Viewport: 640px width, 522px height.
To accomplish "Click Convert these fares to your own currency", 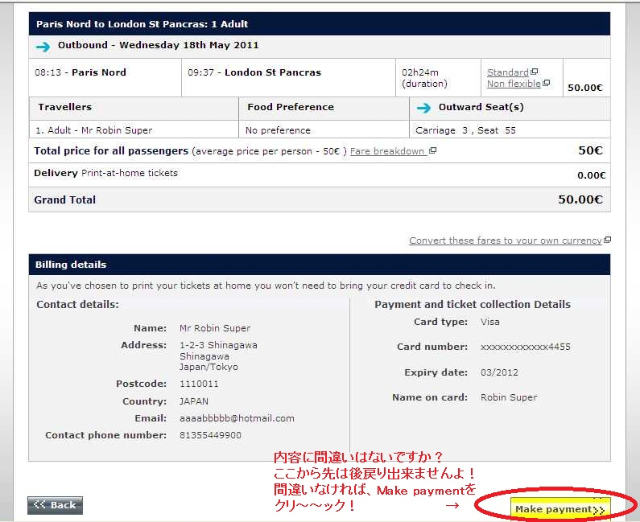I will pos(505,241).
